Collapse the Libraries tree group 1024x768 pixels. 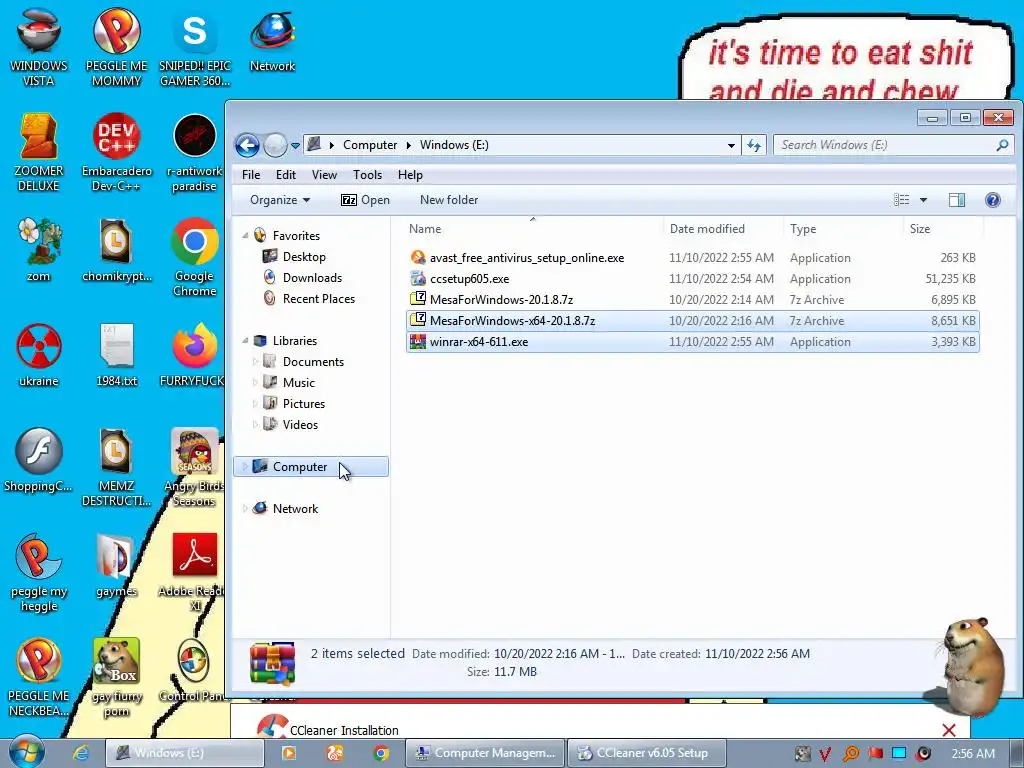click(246, 341)
